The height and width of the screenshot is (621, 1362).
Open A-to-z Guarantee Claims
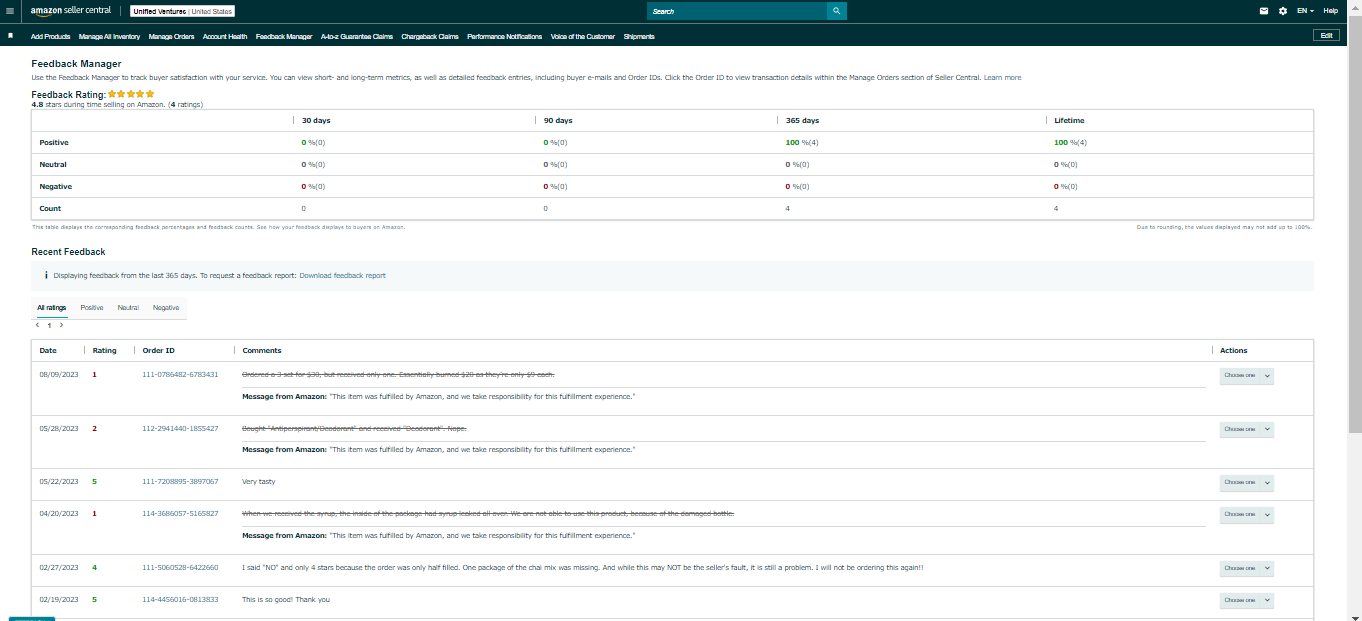click(x=357, y=36)
